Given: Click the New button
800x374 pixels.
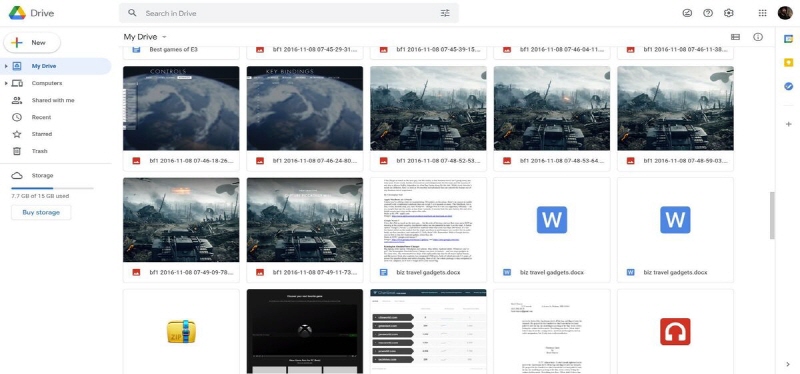Looking at the screenshot, I should coord(32,43).
